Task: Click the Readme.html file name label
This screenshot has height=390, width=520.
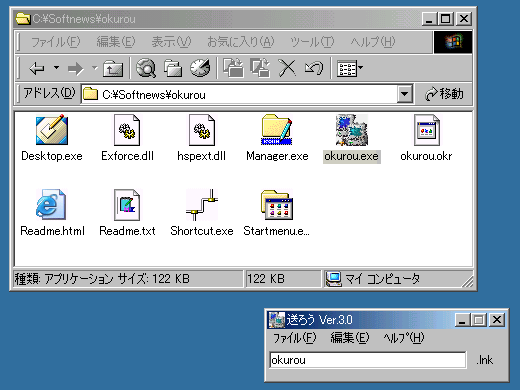Action: coord(52,231)
